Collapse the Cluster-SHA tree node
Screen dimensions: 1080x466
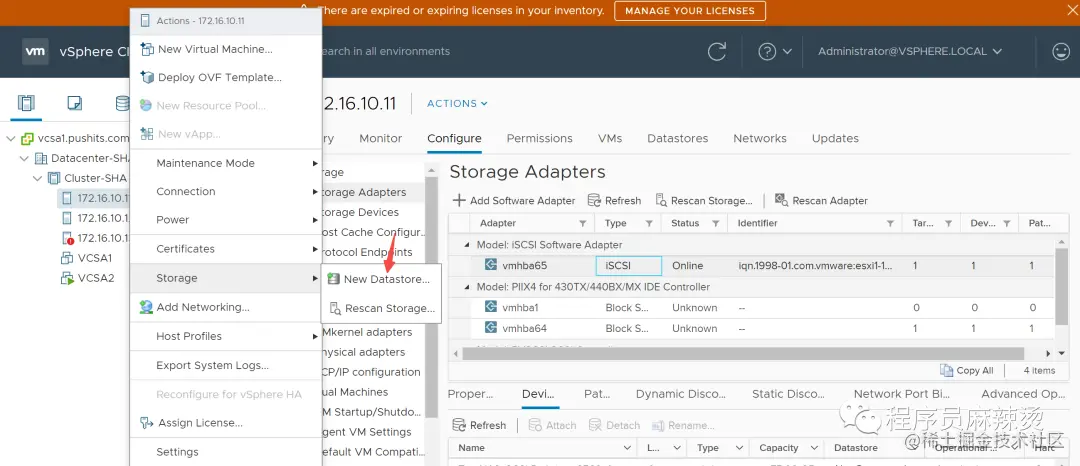click(x=37, y=178)
